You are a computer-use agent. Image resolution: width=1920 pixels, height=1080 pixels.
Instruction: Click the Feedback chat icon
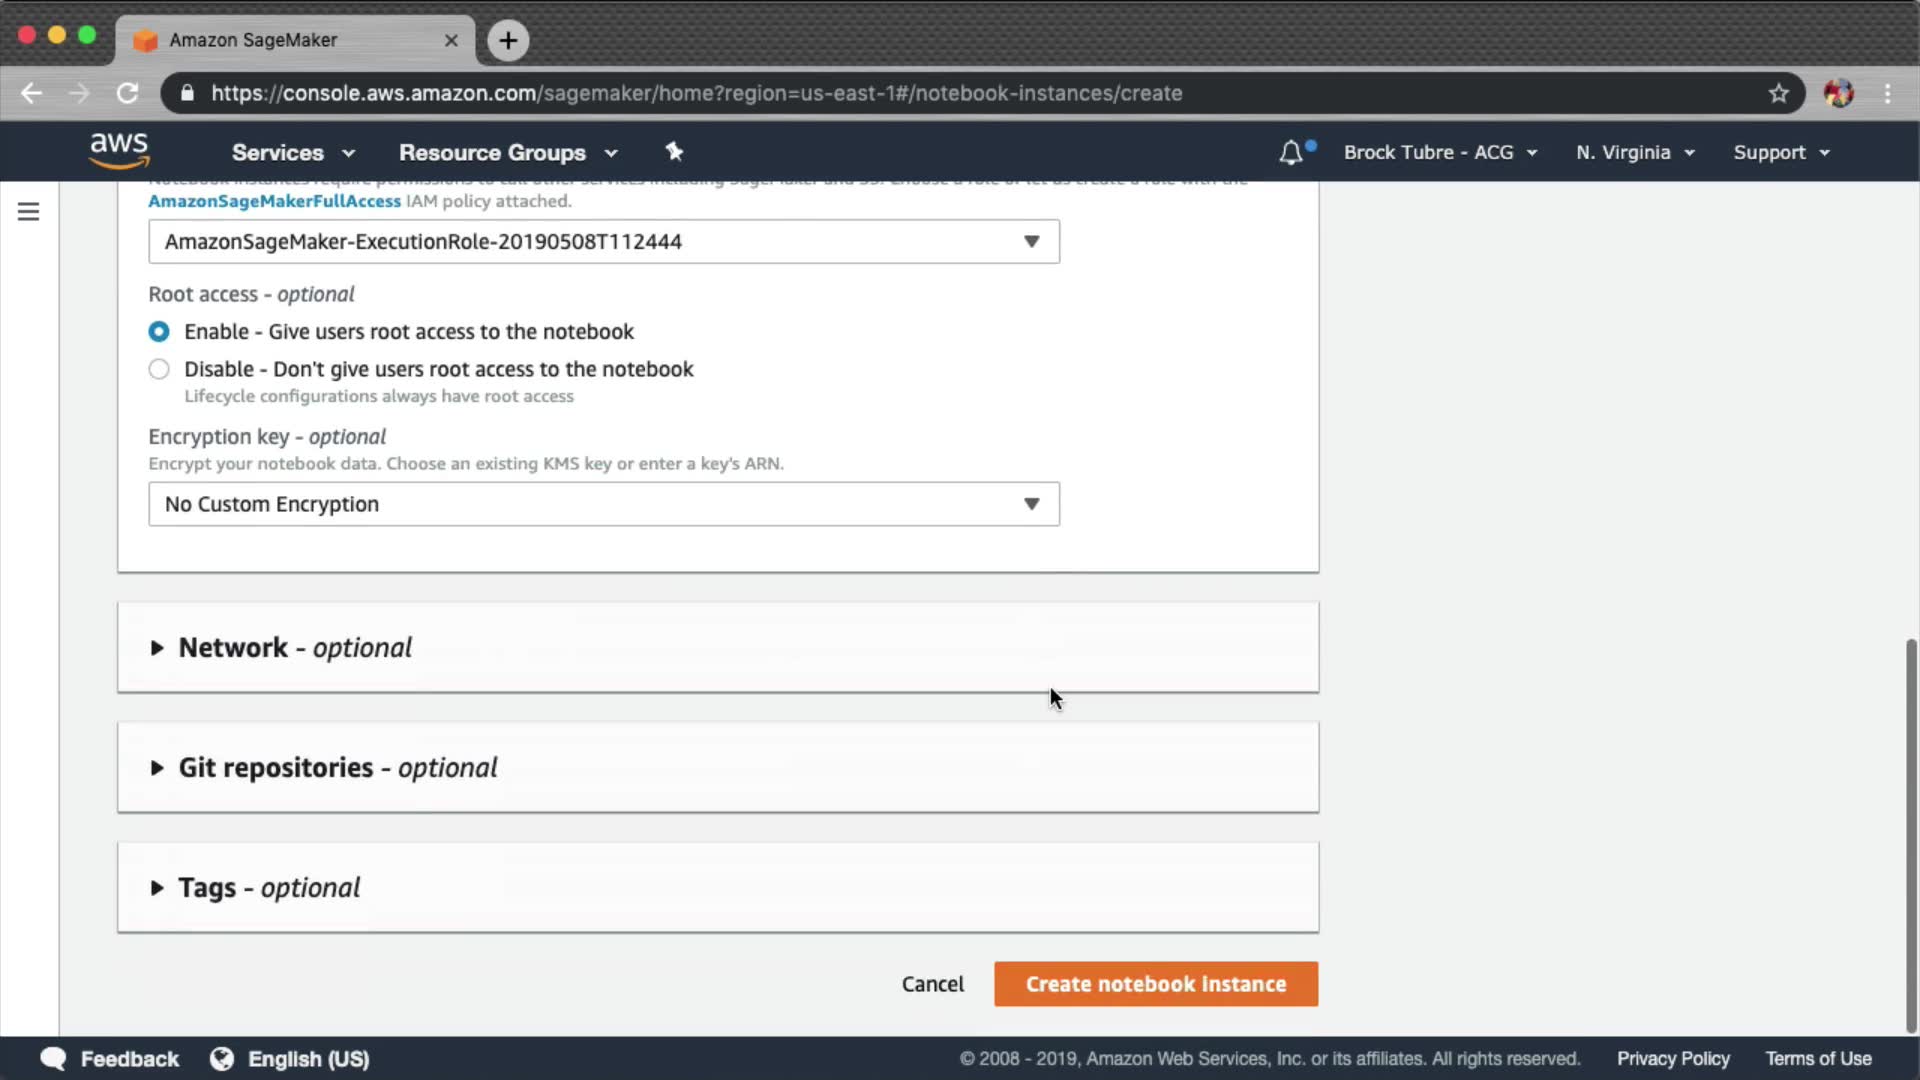pyautogui.click(x=53, y=1058)
